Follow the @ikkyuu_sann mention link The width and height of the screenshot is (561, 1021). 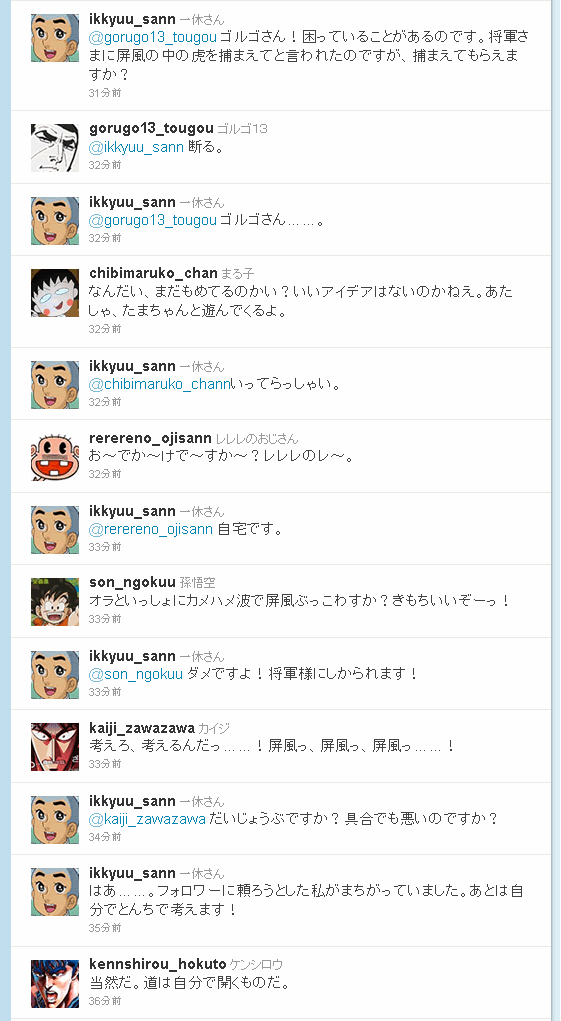(136, 148)
